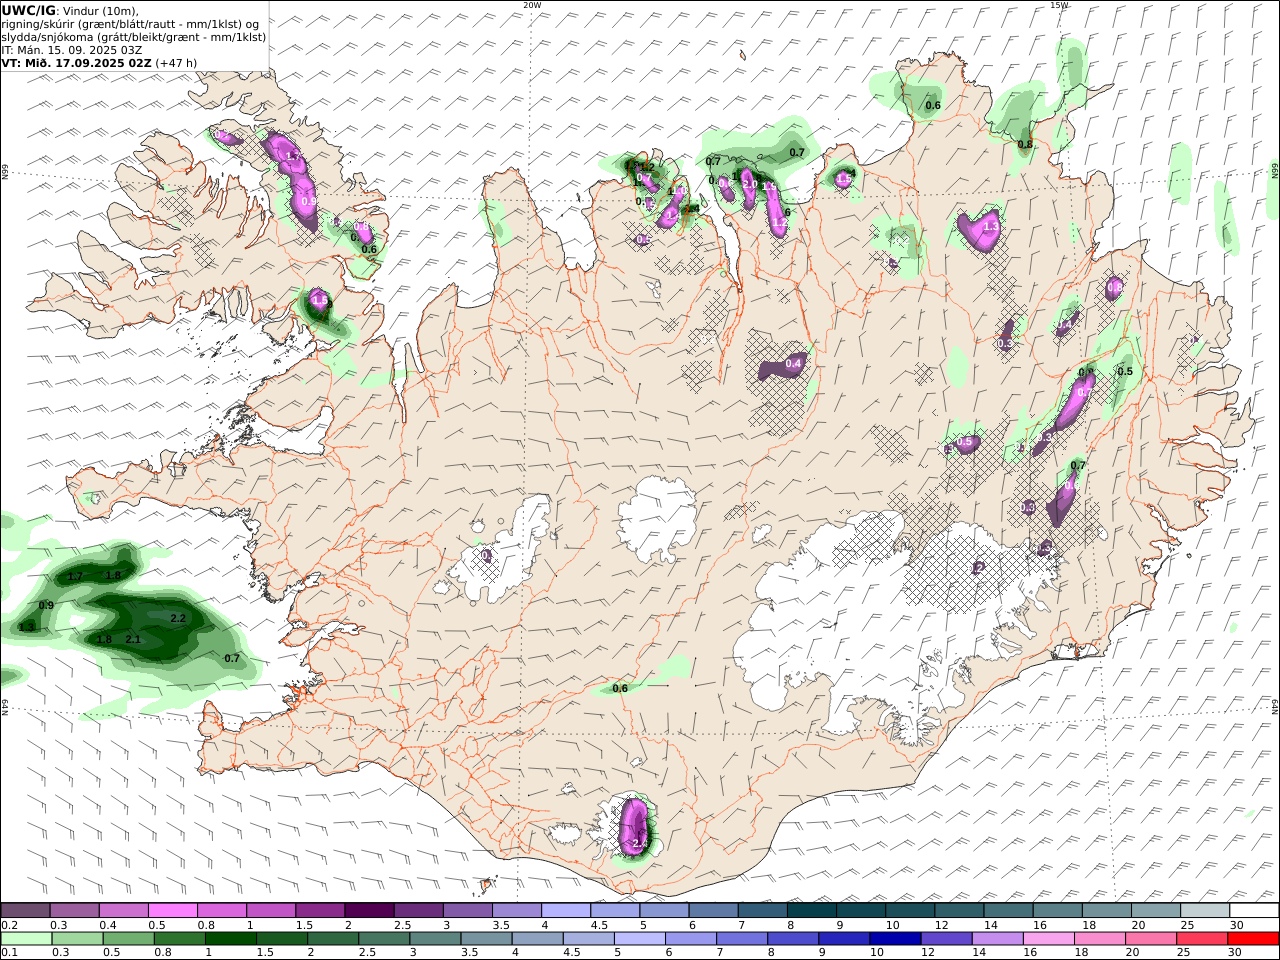Screen dimensions: 1280x960
Task: Select the blue 8–9 rain legend swatch
Action: coord(792,939)
